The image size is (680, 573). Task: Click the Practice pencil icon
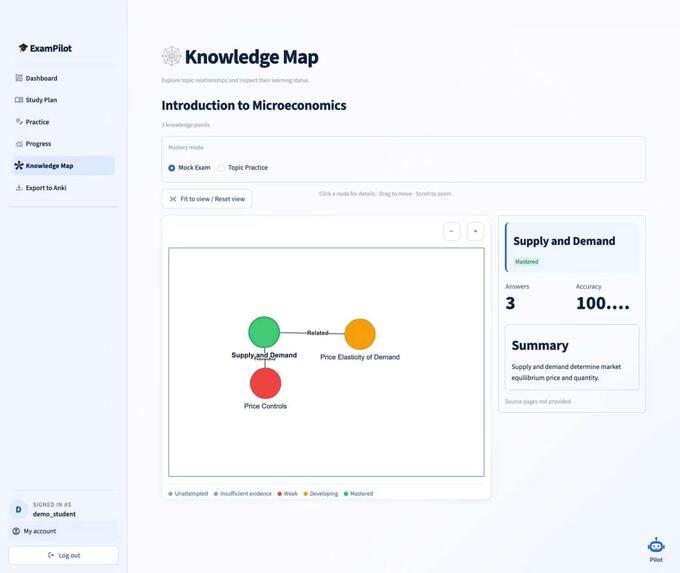[19, 122]
